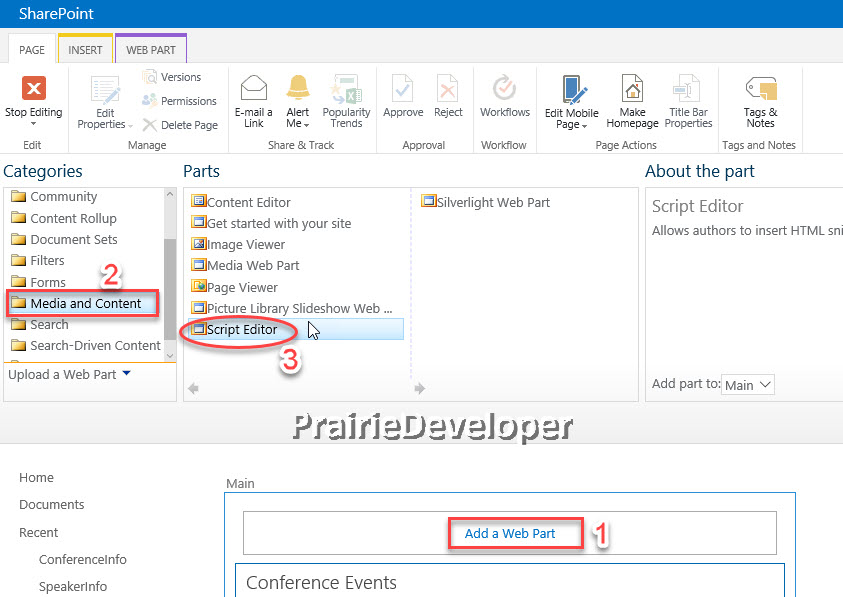Open Edit Properties in the ribbon
The image size is (843, 597).
pyautogui.click(x=105, y=102)
